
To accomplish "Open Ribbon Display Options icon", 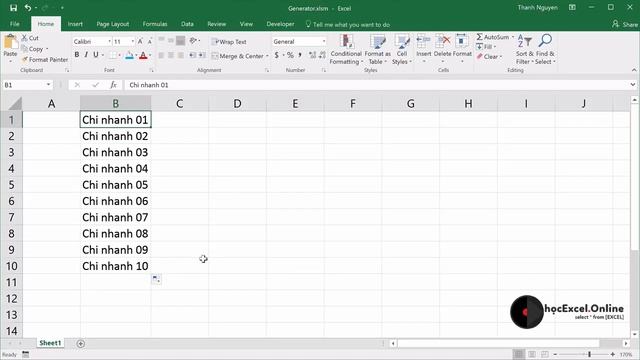I will coord(572,7).
